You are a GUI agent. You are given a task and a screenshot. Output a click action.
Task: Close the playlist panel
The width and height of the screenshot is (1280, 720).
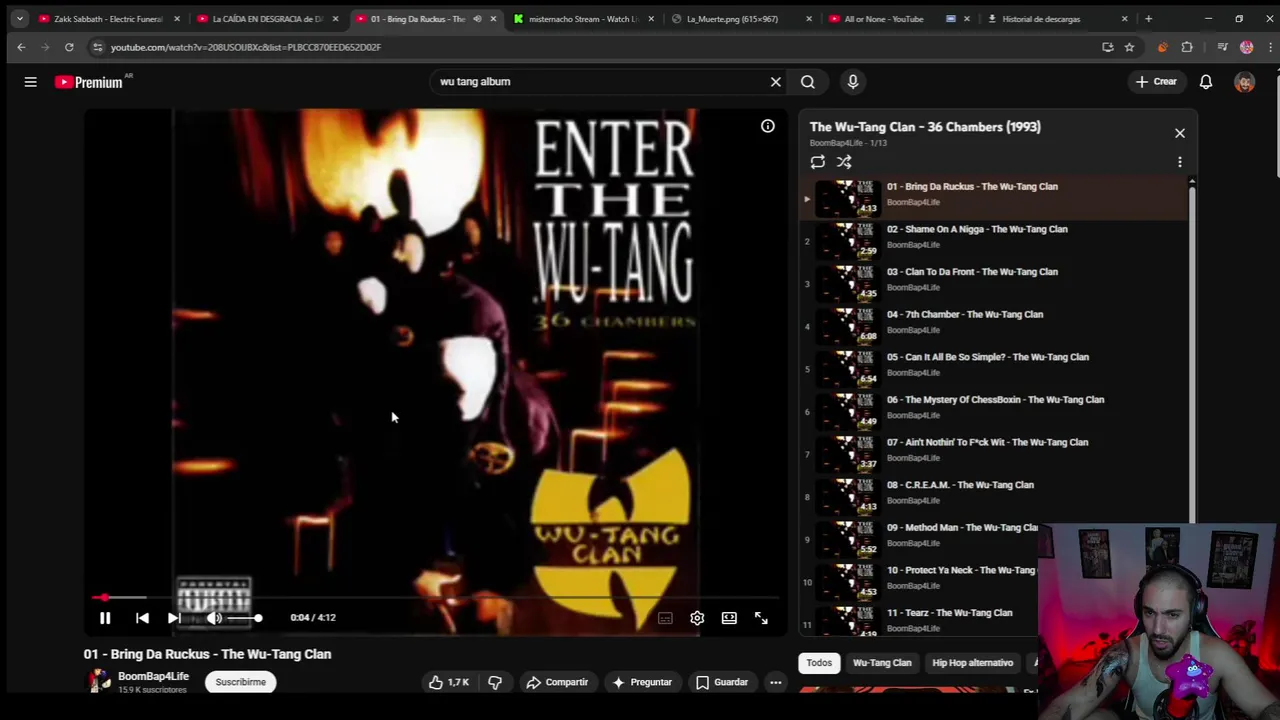[x=1180, y=133]
